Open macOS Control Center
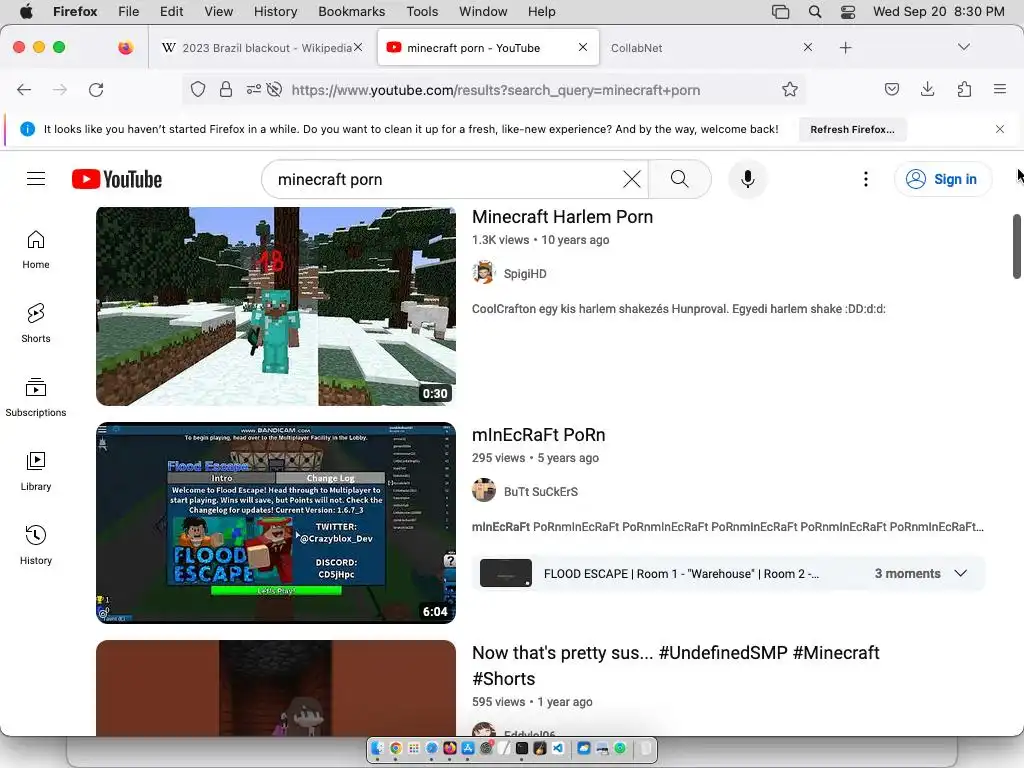Screen dimensions: 1024x768 click(x=848, y=12)
